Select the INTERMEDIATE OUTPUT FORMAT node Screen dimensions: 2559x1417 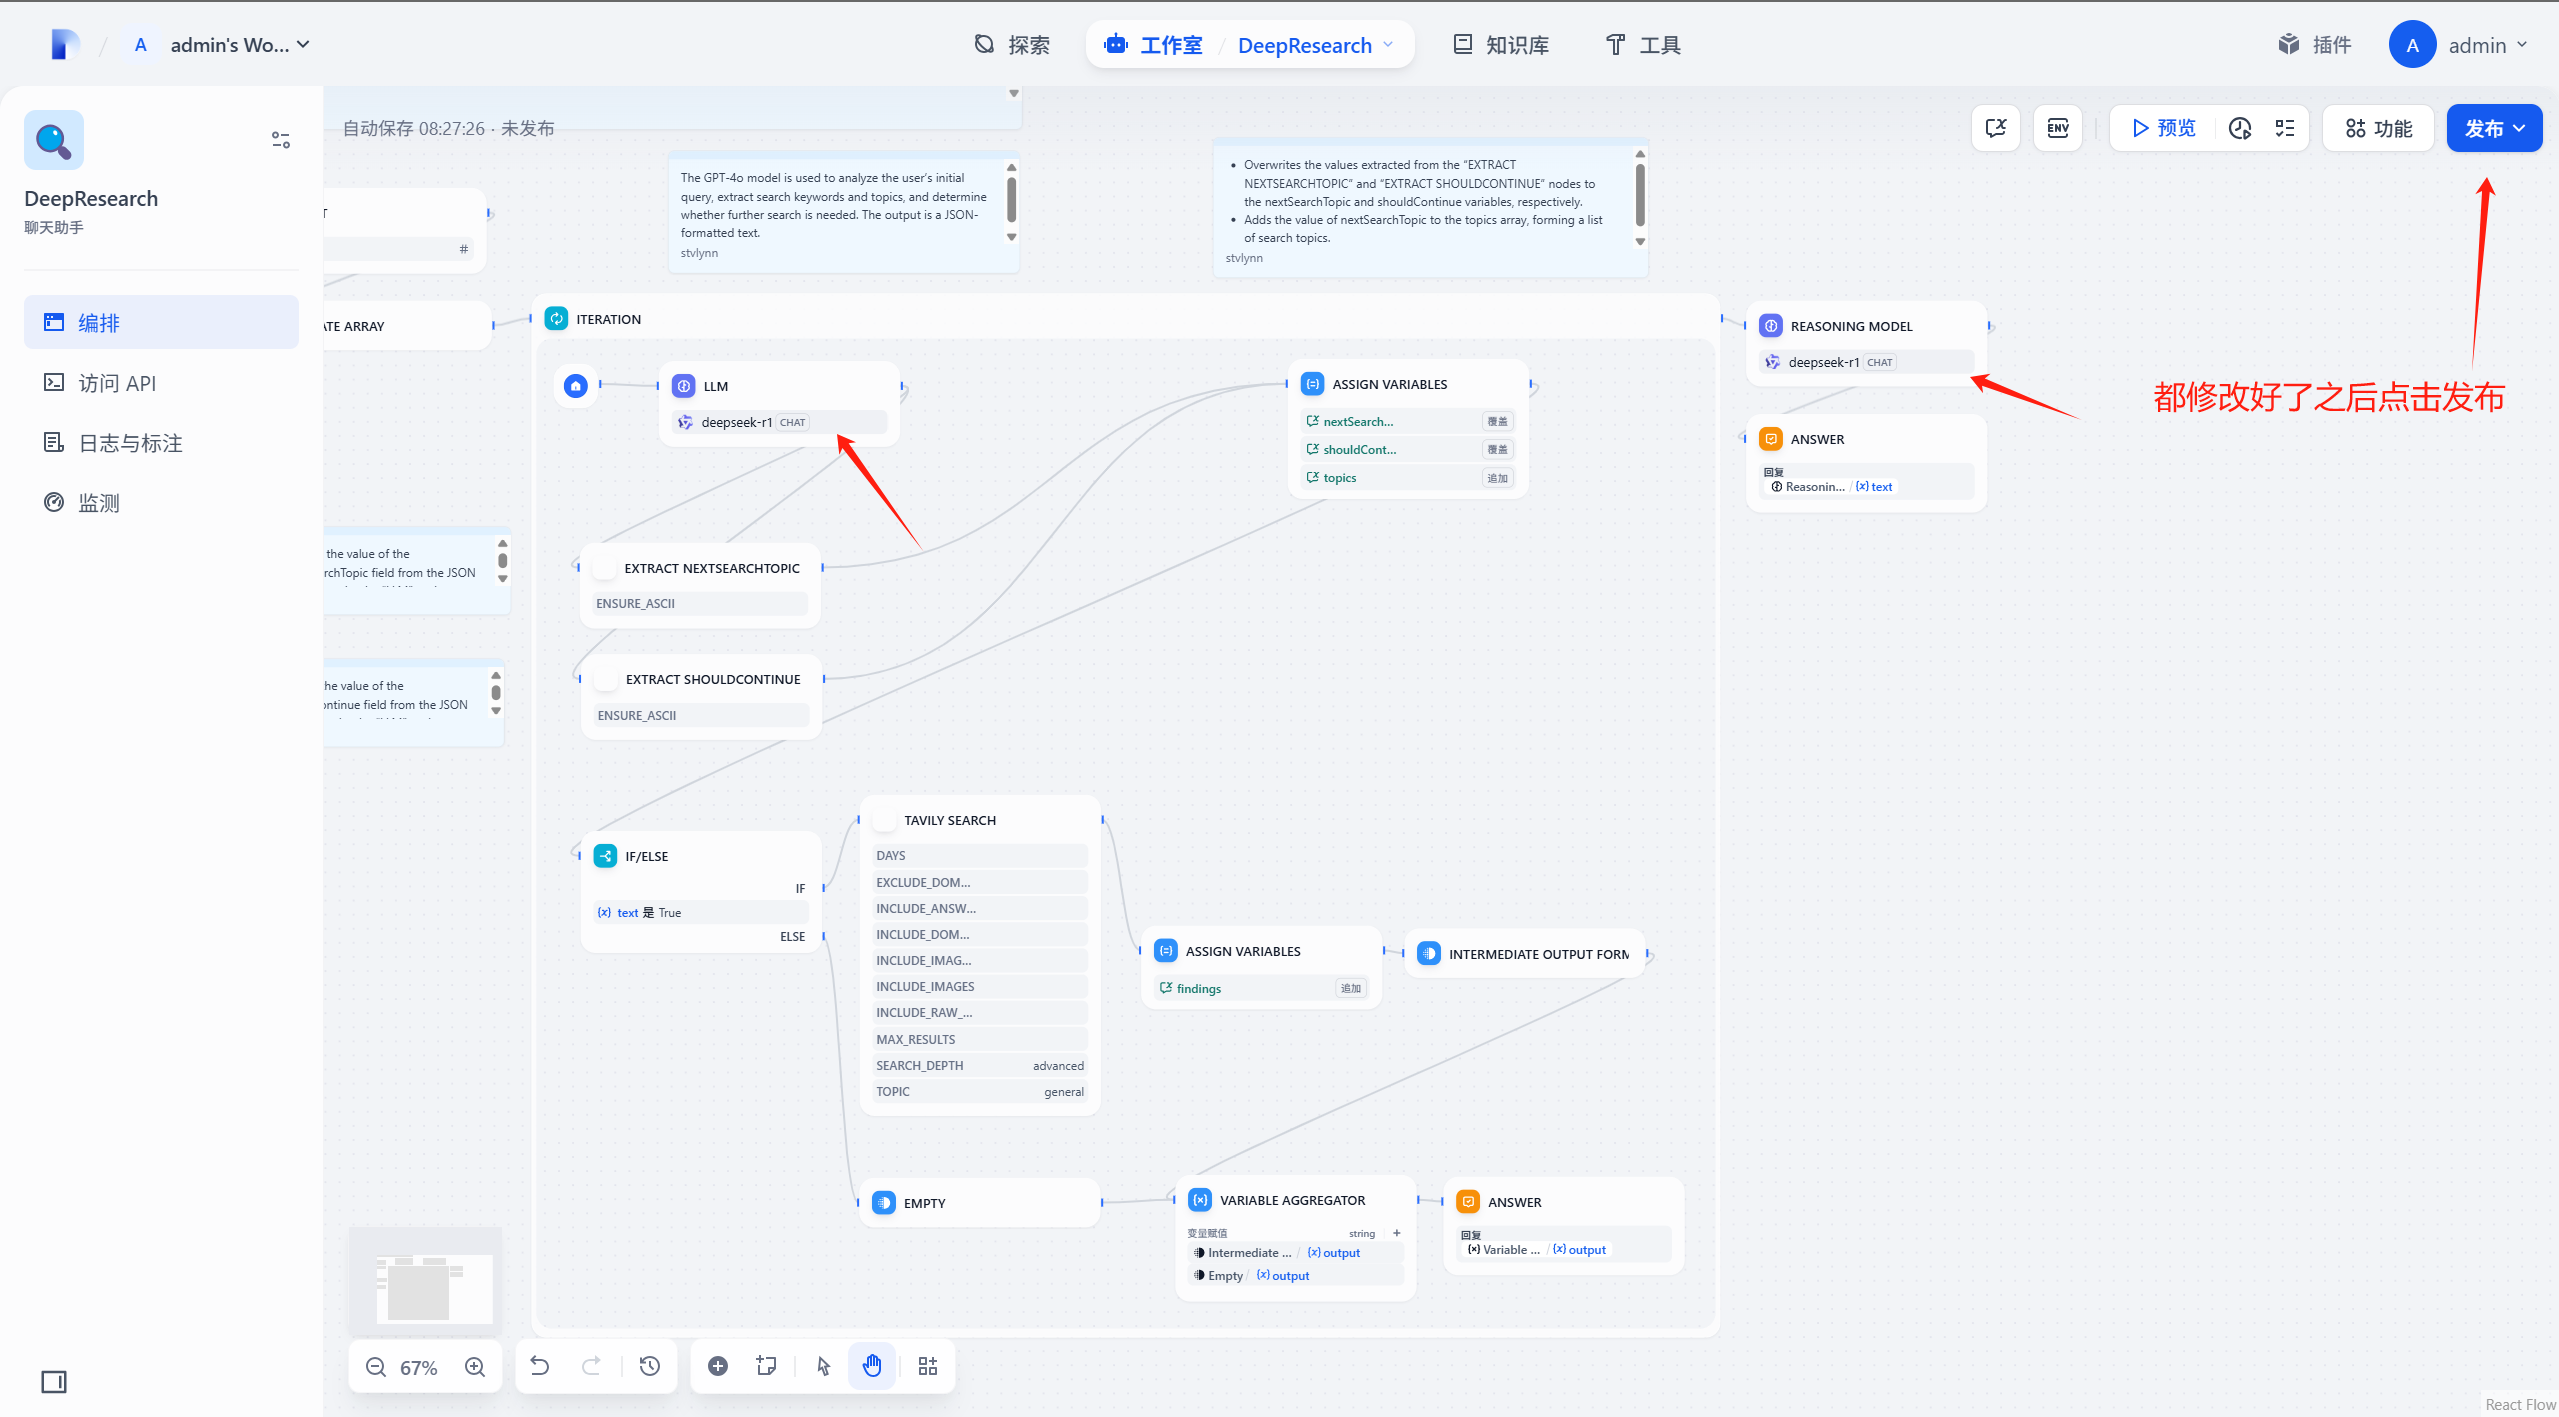1525,954
